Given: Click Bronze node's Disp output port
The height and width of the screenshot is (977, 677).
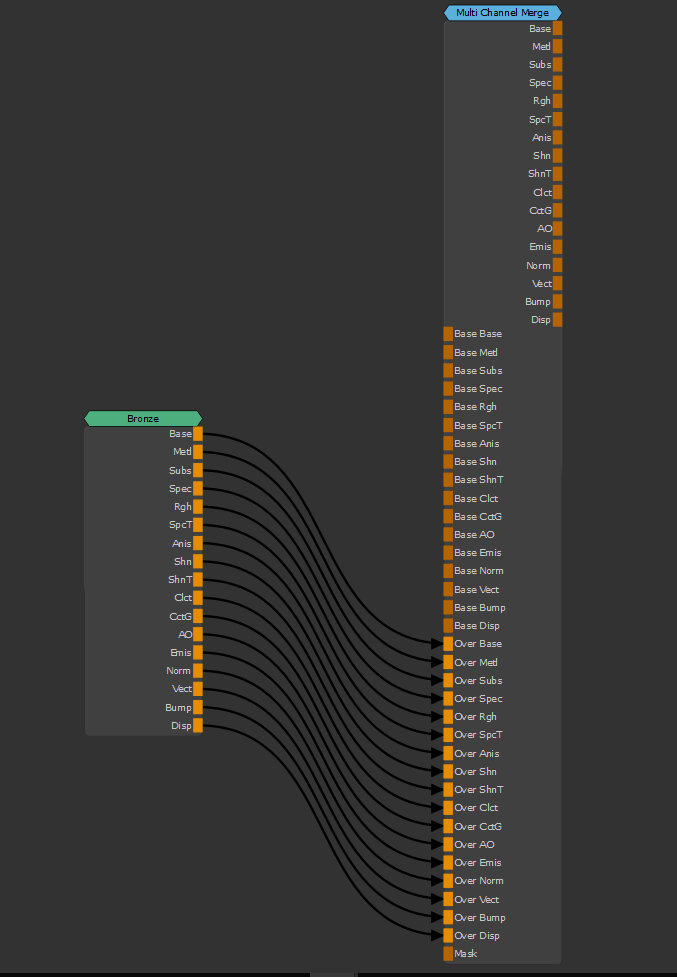Looking at the screenshot, I should point(198,725).
